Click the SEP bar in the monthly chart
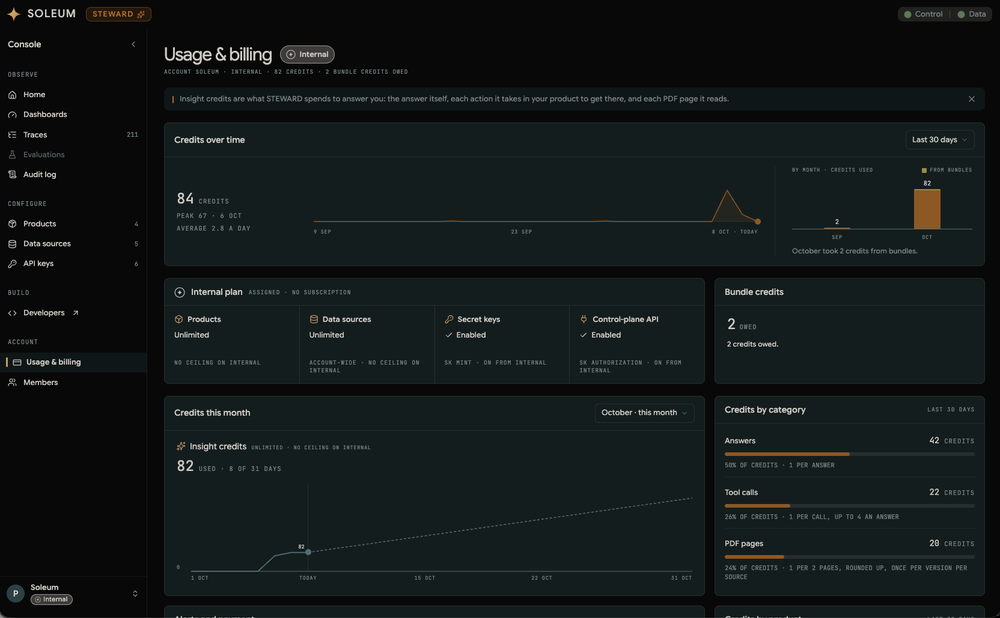The image size is (1000, 618). pyautogui.click(x=837, y=228)
